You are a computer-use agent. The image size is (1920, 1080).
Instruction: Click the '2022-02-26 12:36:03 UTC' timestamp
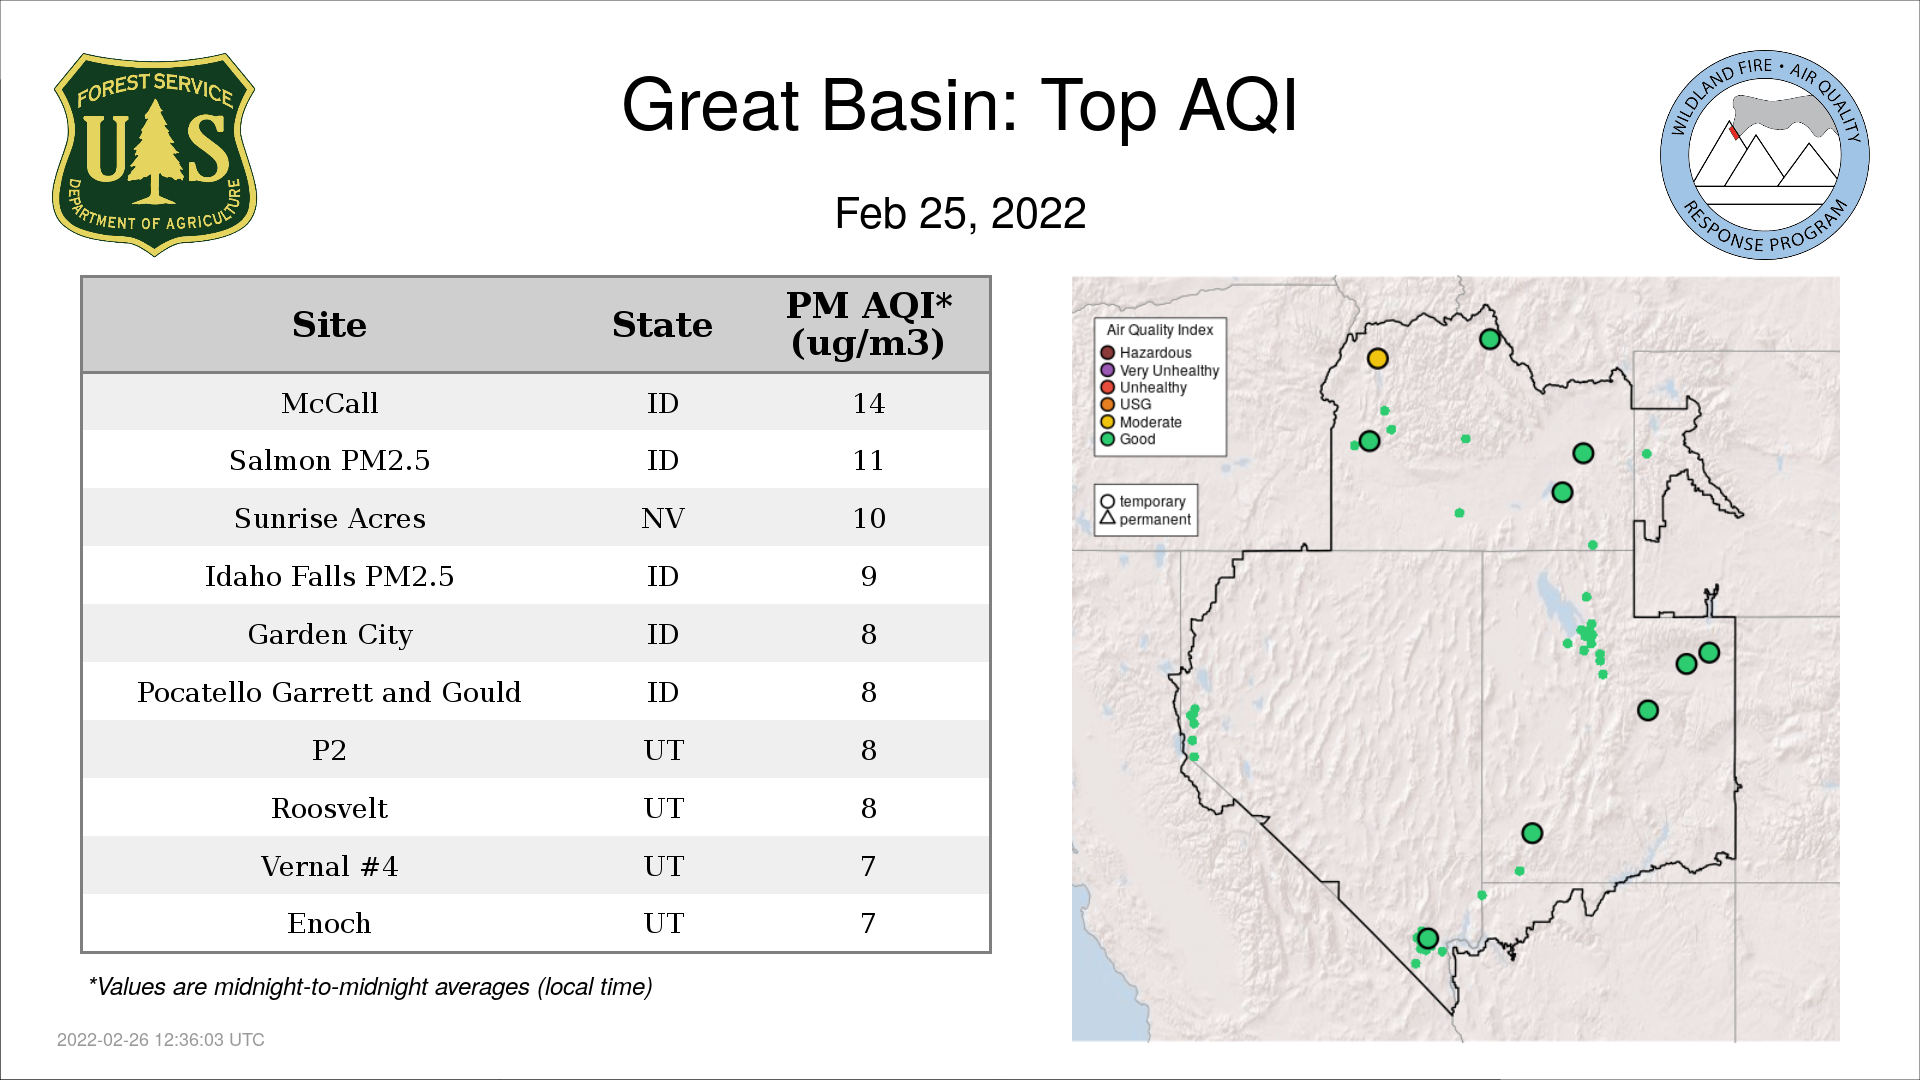coord(160,1040)
